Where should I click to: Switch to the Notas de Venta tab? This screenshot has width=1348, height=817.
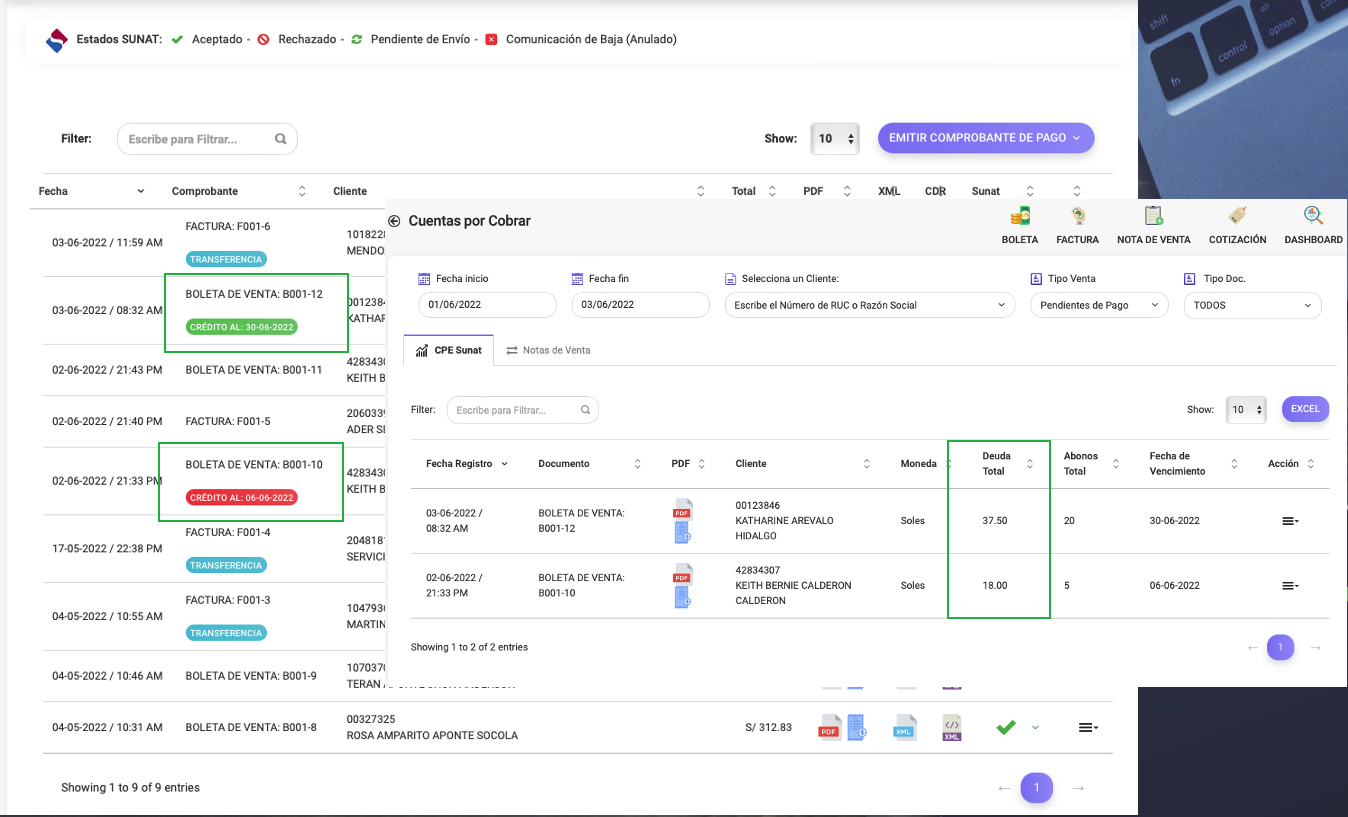[547, 350]
